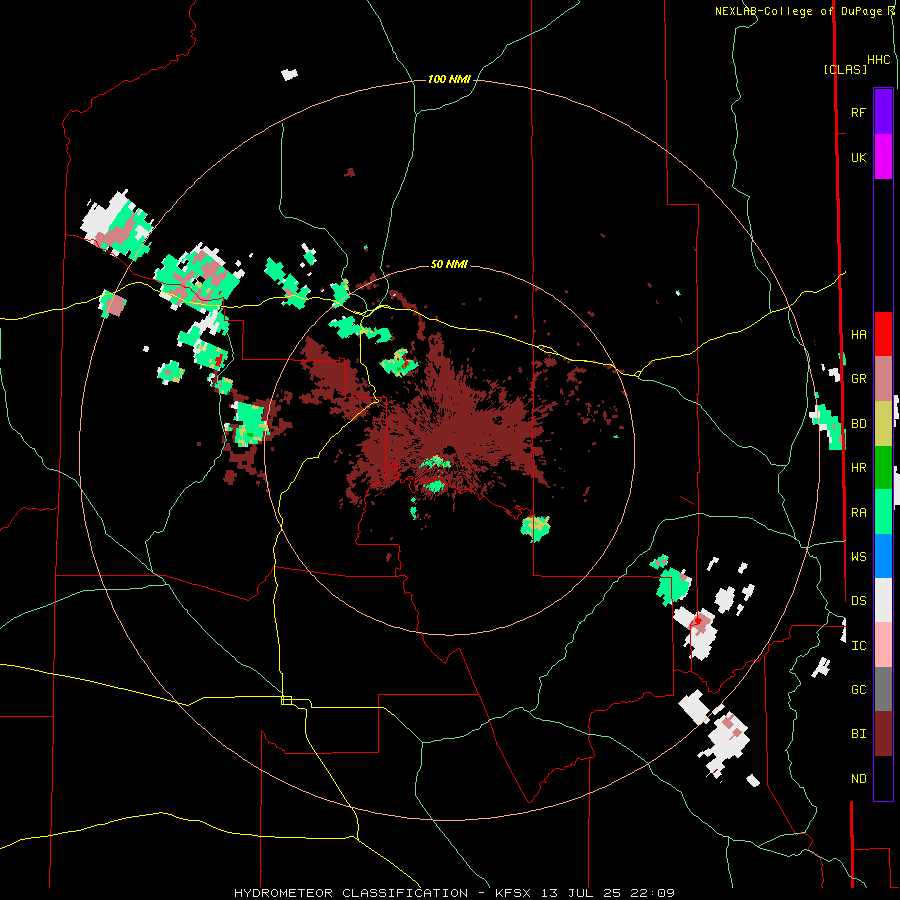Viewport: 900px width, 900px height.
Task: Click the purple RF legend color swatch
Action: (883, 112)
